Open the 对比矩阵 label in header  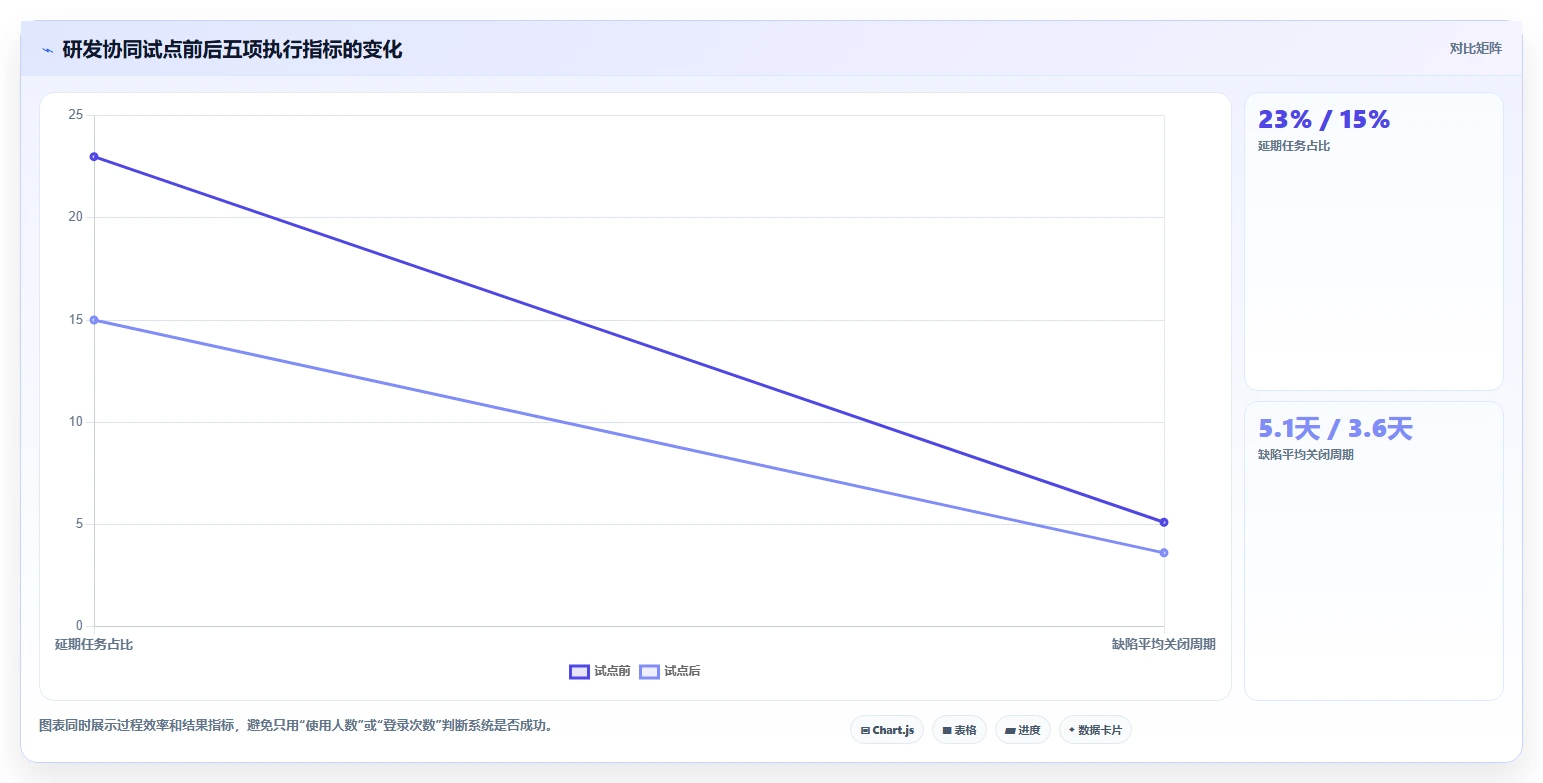pos(1475,48)
